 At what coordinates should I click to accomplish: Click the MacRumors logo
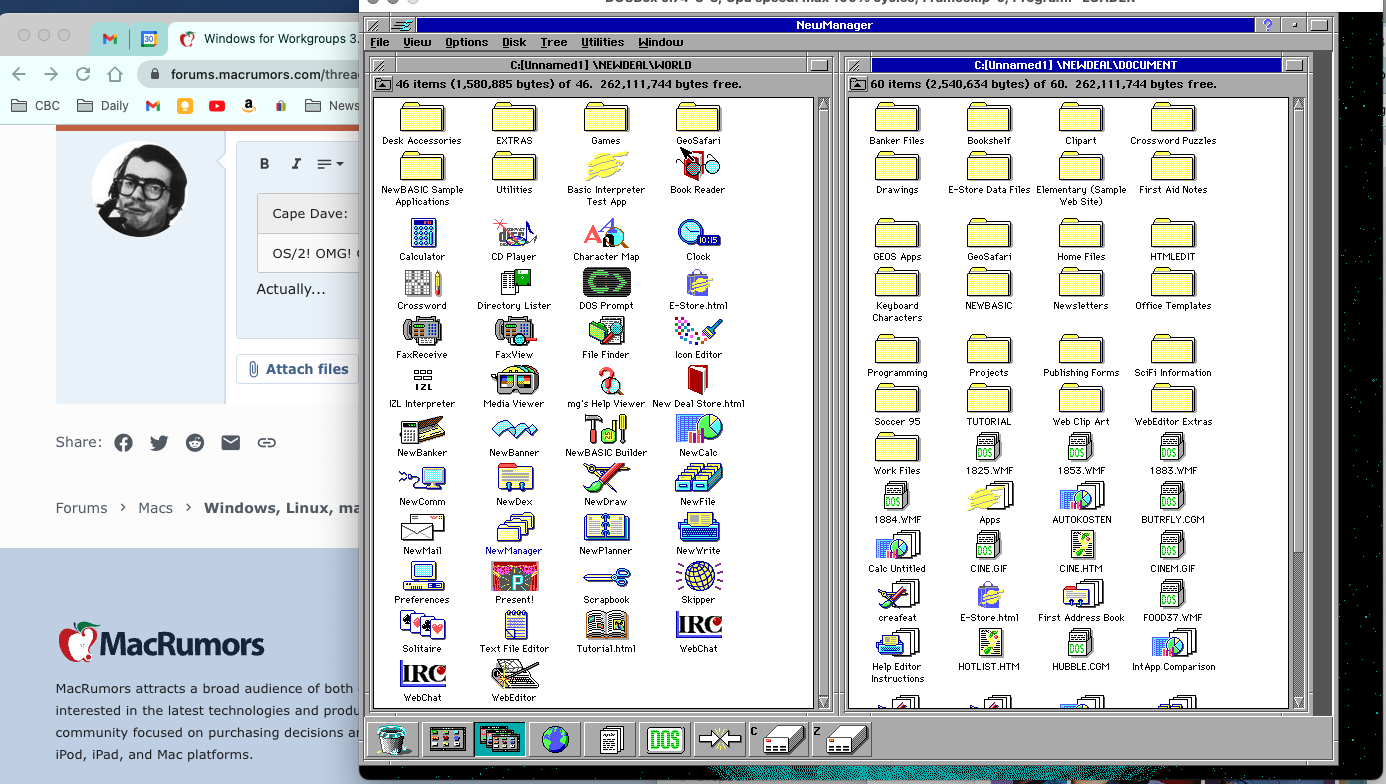click(161, 643)
